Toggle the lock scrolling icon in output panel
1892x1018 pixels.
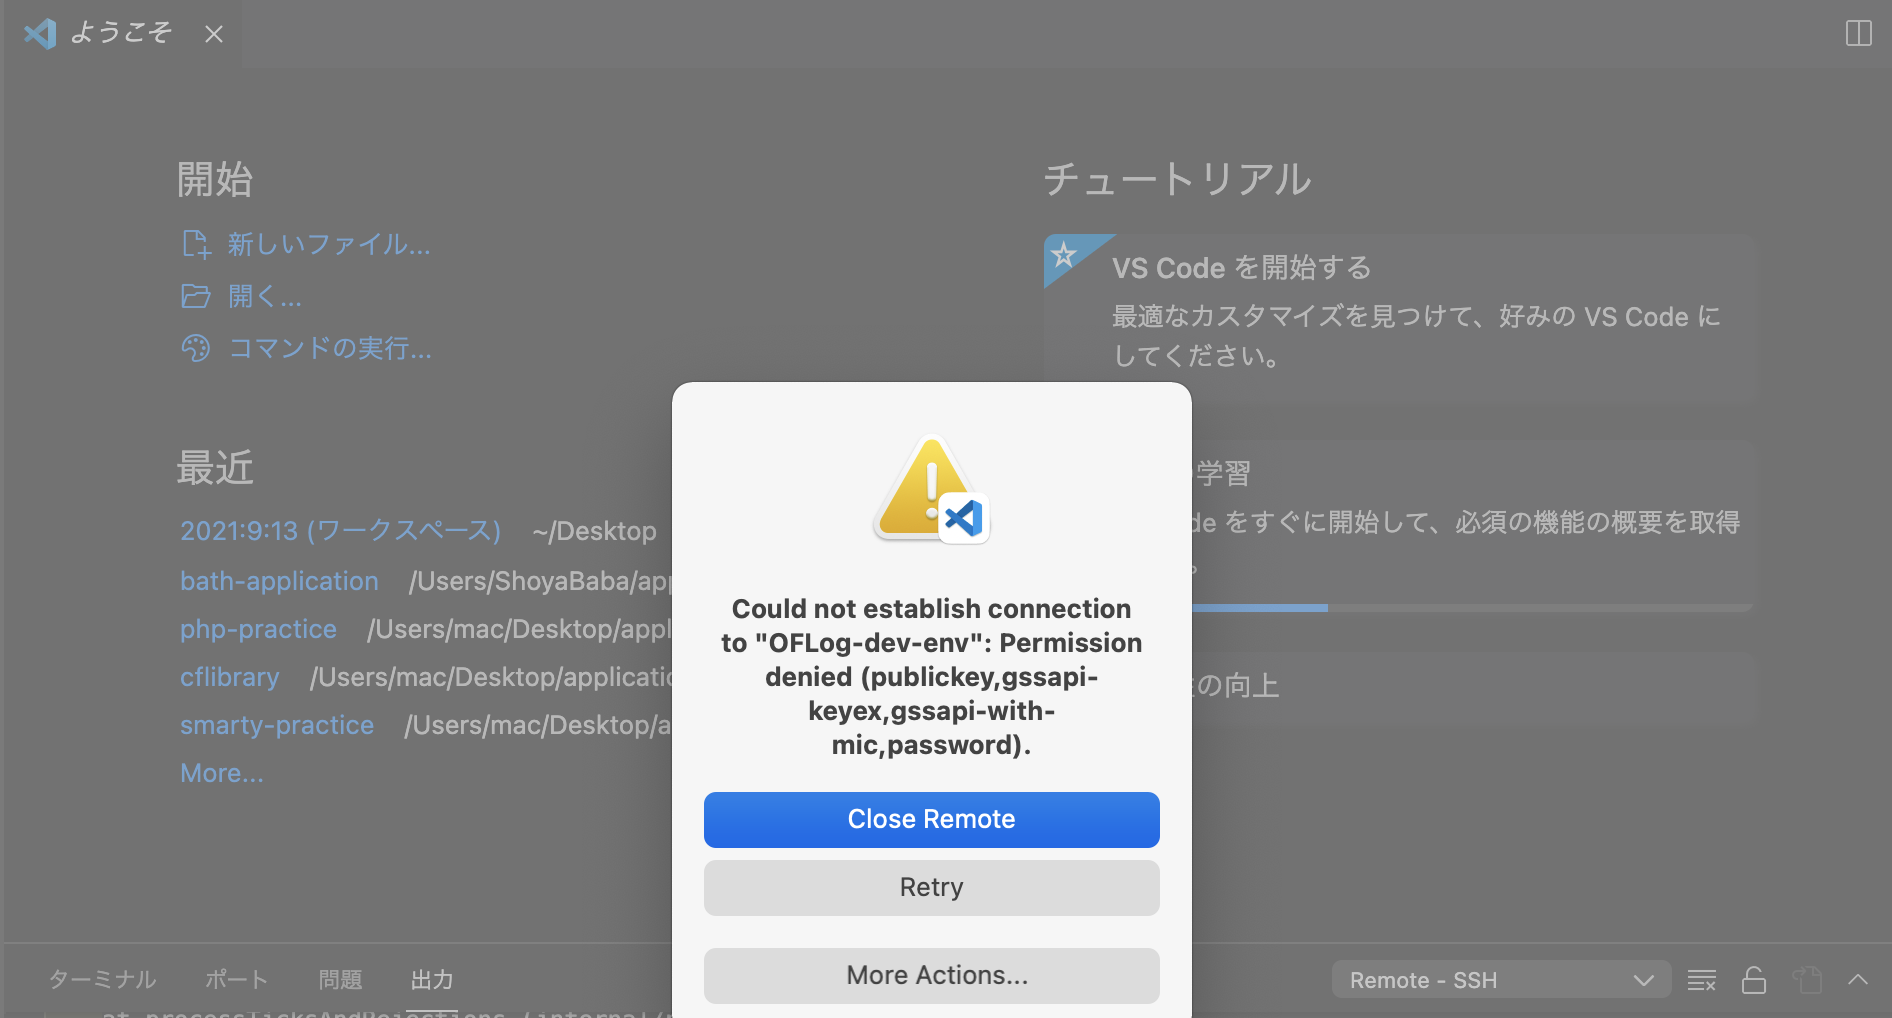coord(1753,980)
